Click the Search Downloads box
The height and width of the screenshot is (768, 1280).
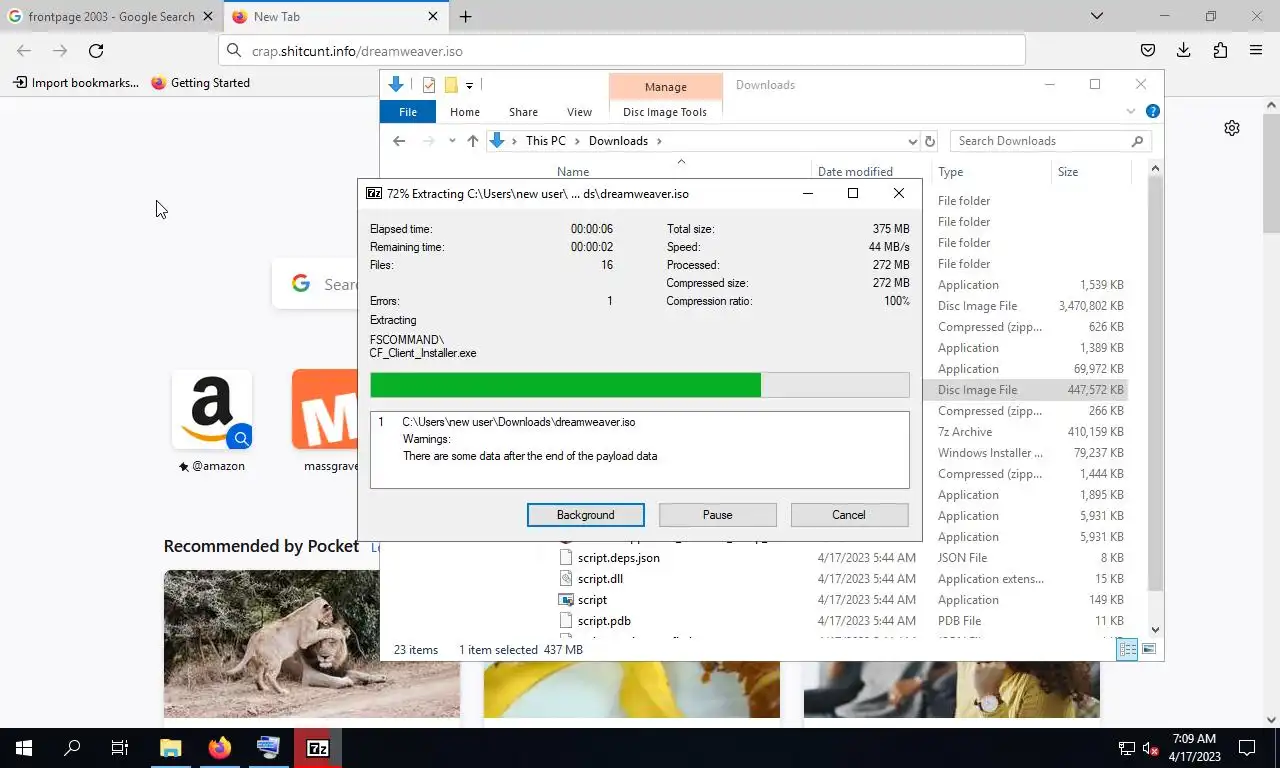1050,141
